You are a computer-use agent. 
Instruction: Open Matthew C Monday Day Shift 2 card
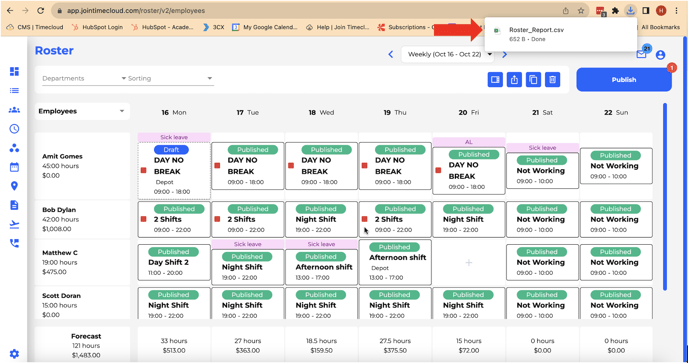pos(174,262)
